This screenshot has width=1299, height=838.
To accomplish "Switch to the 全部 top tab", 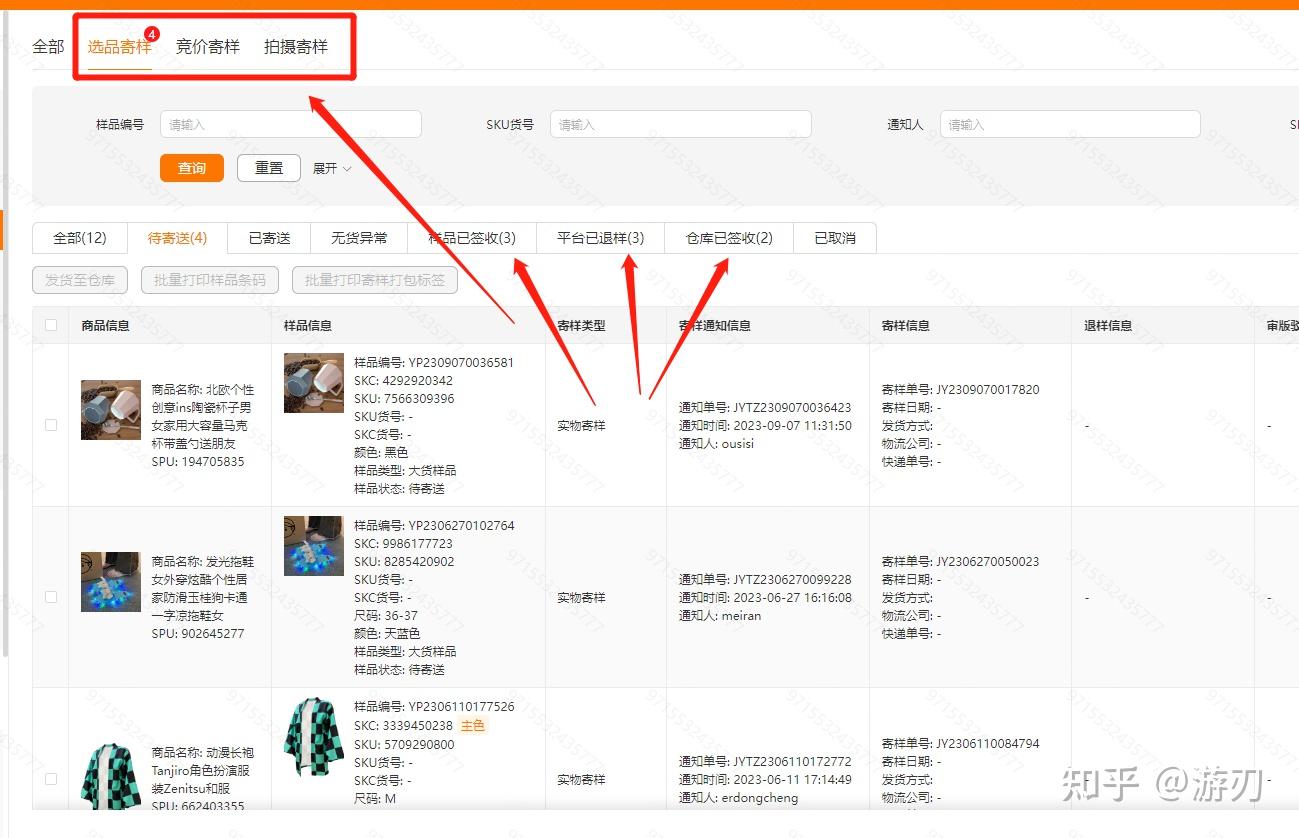I will pos(48,46).
